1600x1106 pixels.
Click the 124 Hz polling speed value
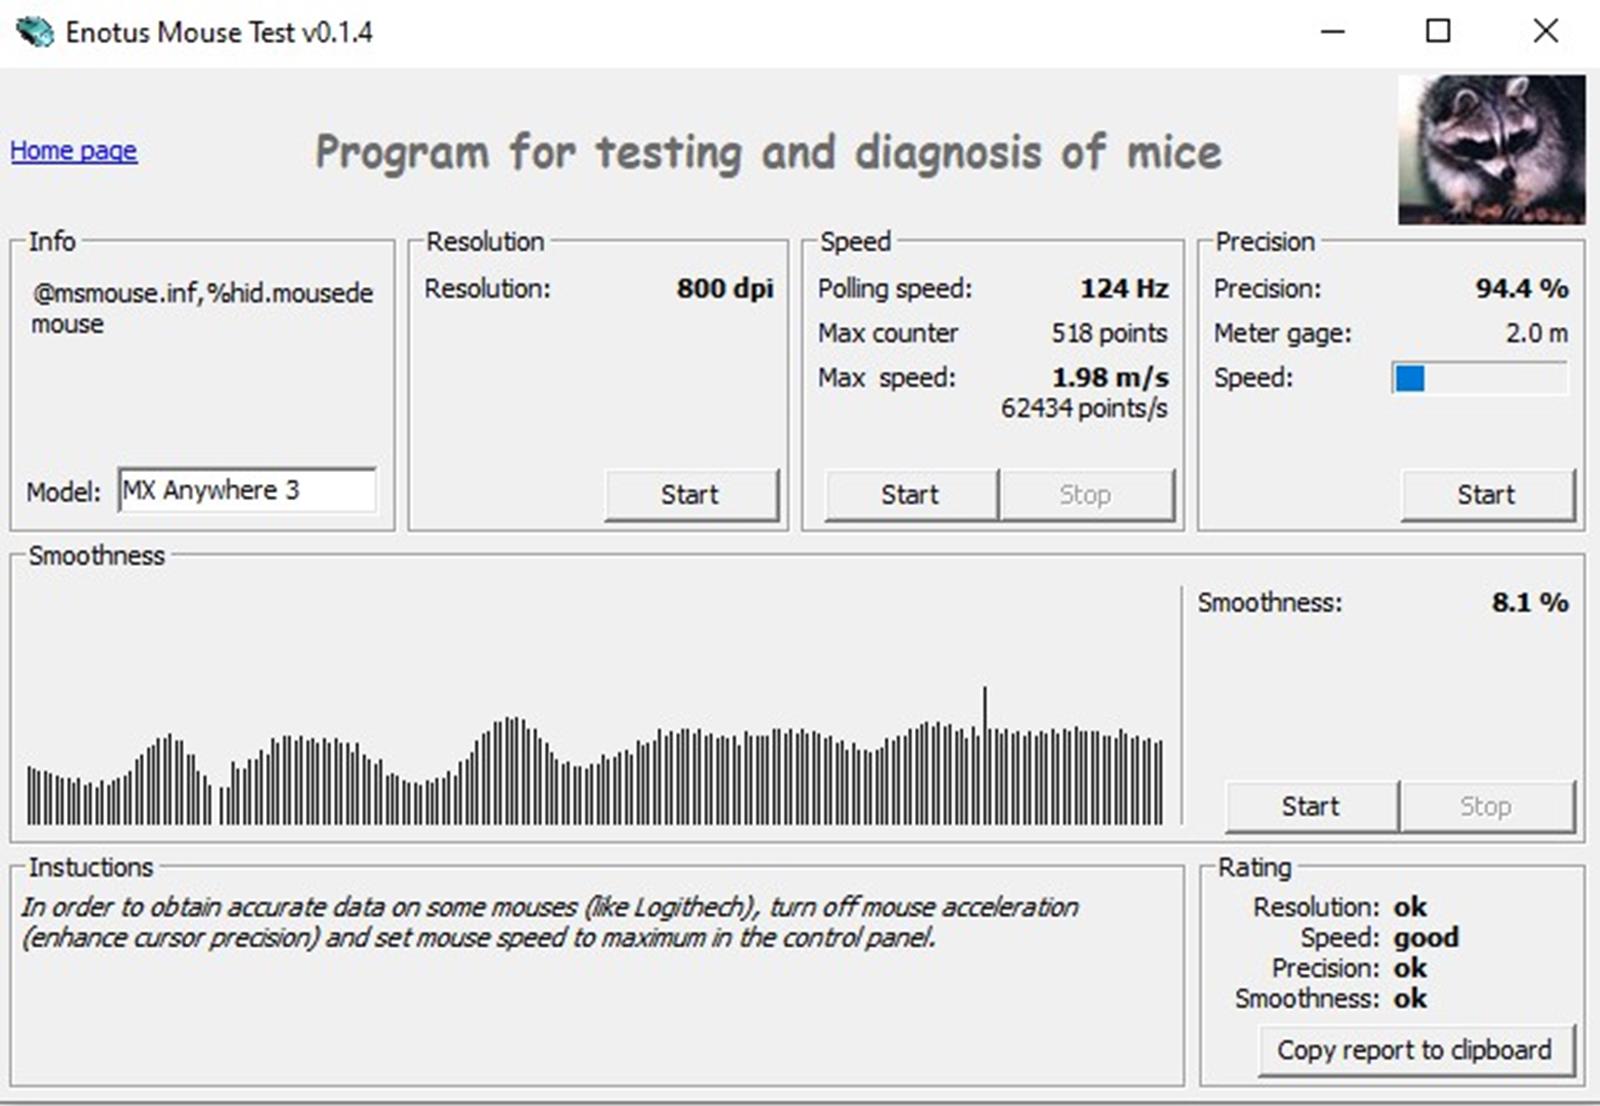coord(1123,289)
